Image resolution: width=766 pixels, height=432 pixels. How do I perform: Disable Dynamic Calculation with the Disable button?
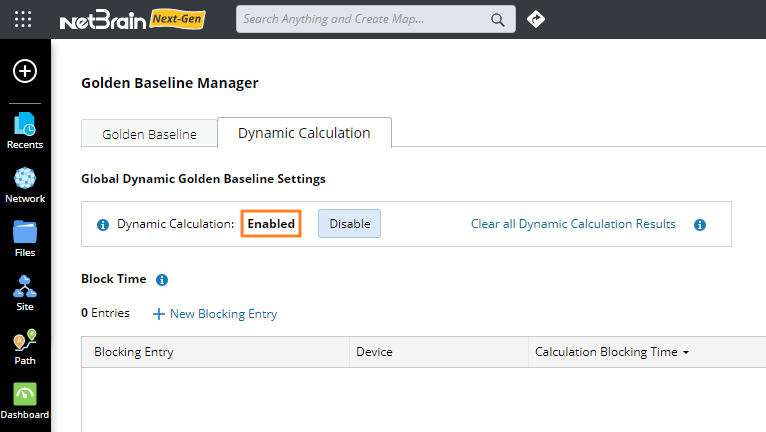(x=349, y=224)
